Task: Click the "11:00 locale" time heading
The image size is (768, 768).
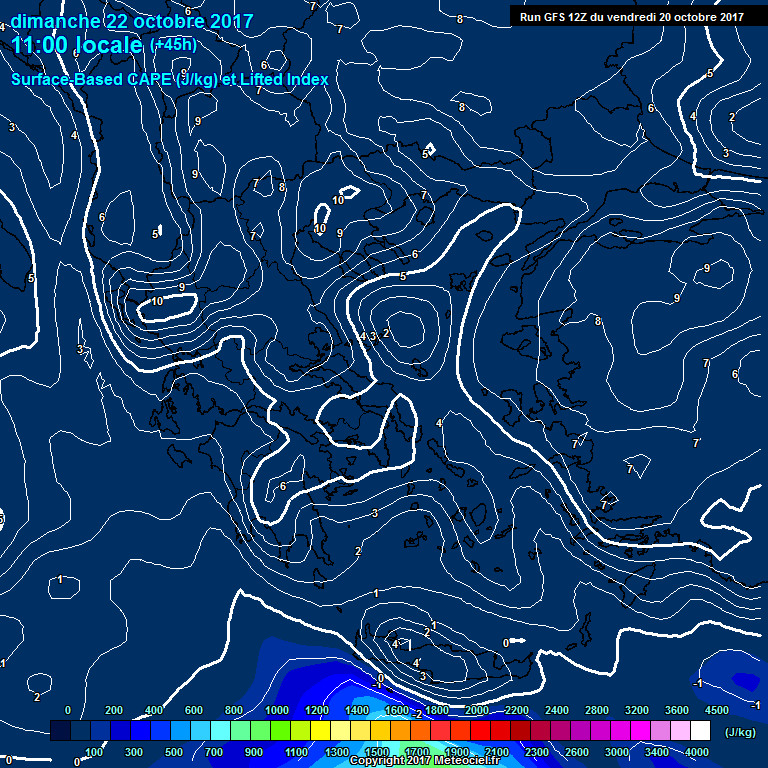Action: 76,45
